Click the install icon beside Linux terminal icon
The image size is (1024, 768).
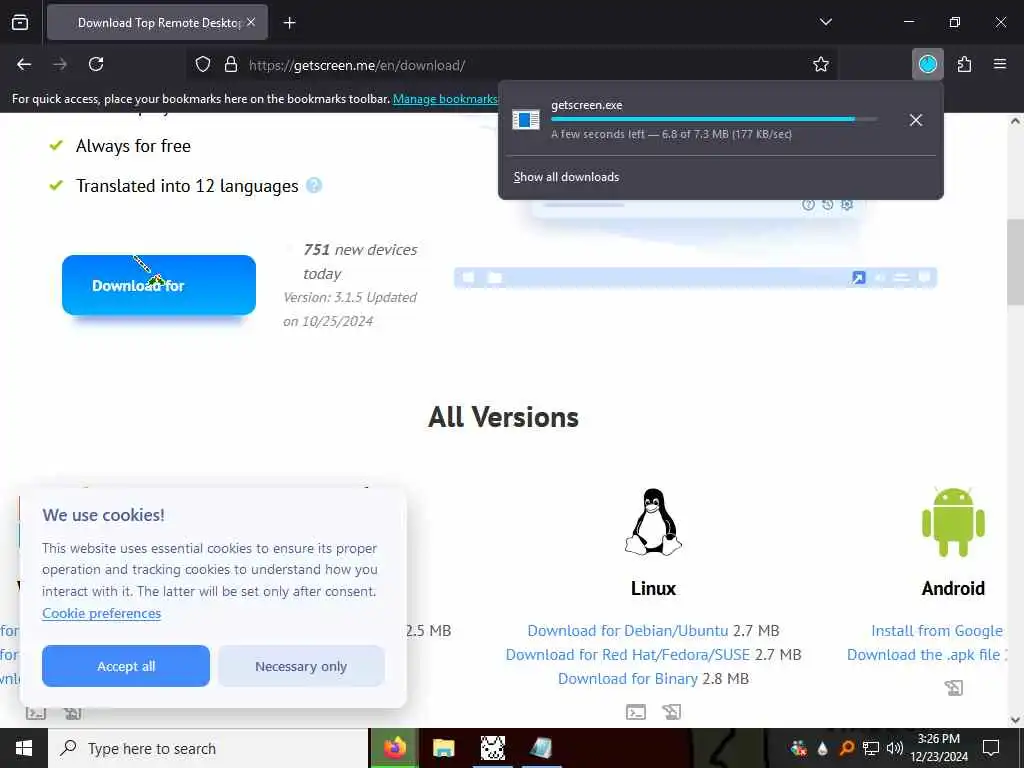pos(671,712)
